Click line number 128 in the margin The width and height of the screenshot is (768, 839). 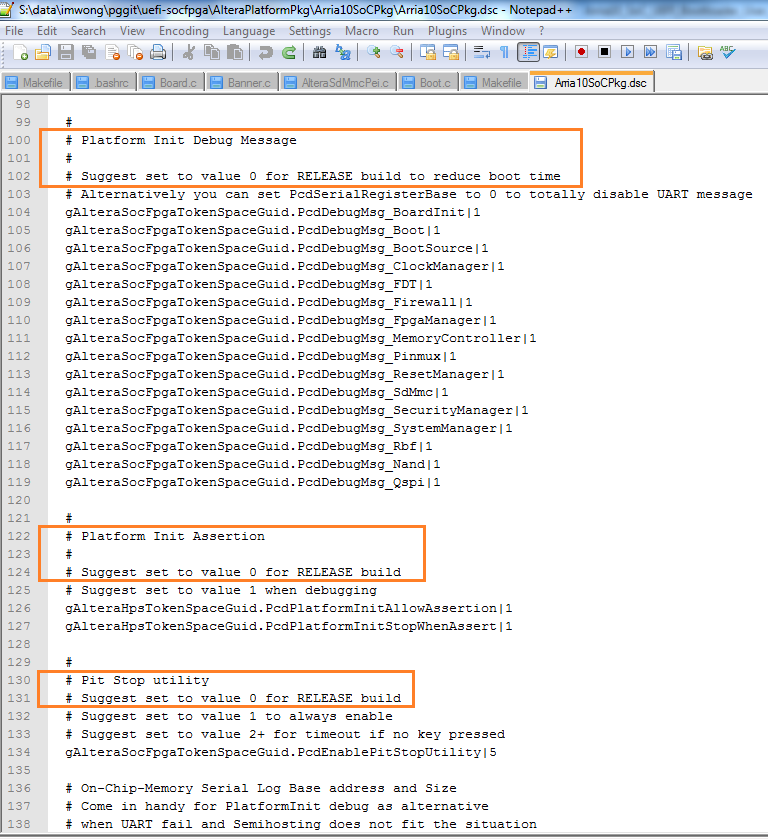19,644
